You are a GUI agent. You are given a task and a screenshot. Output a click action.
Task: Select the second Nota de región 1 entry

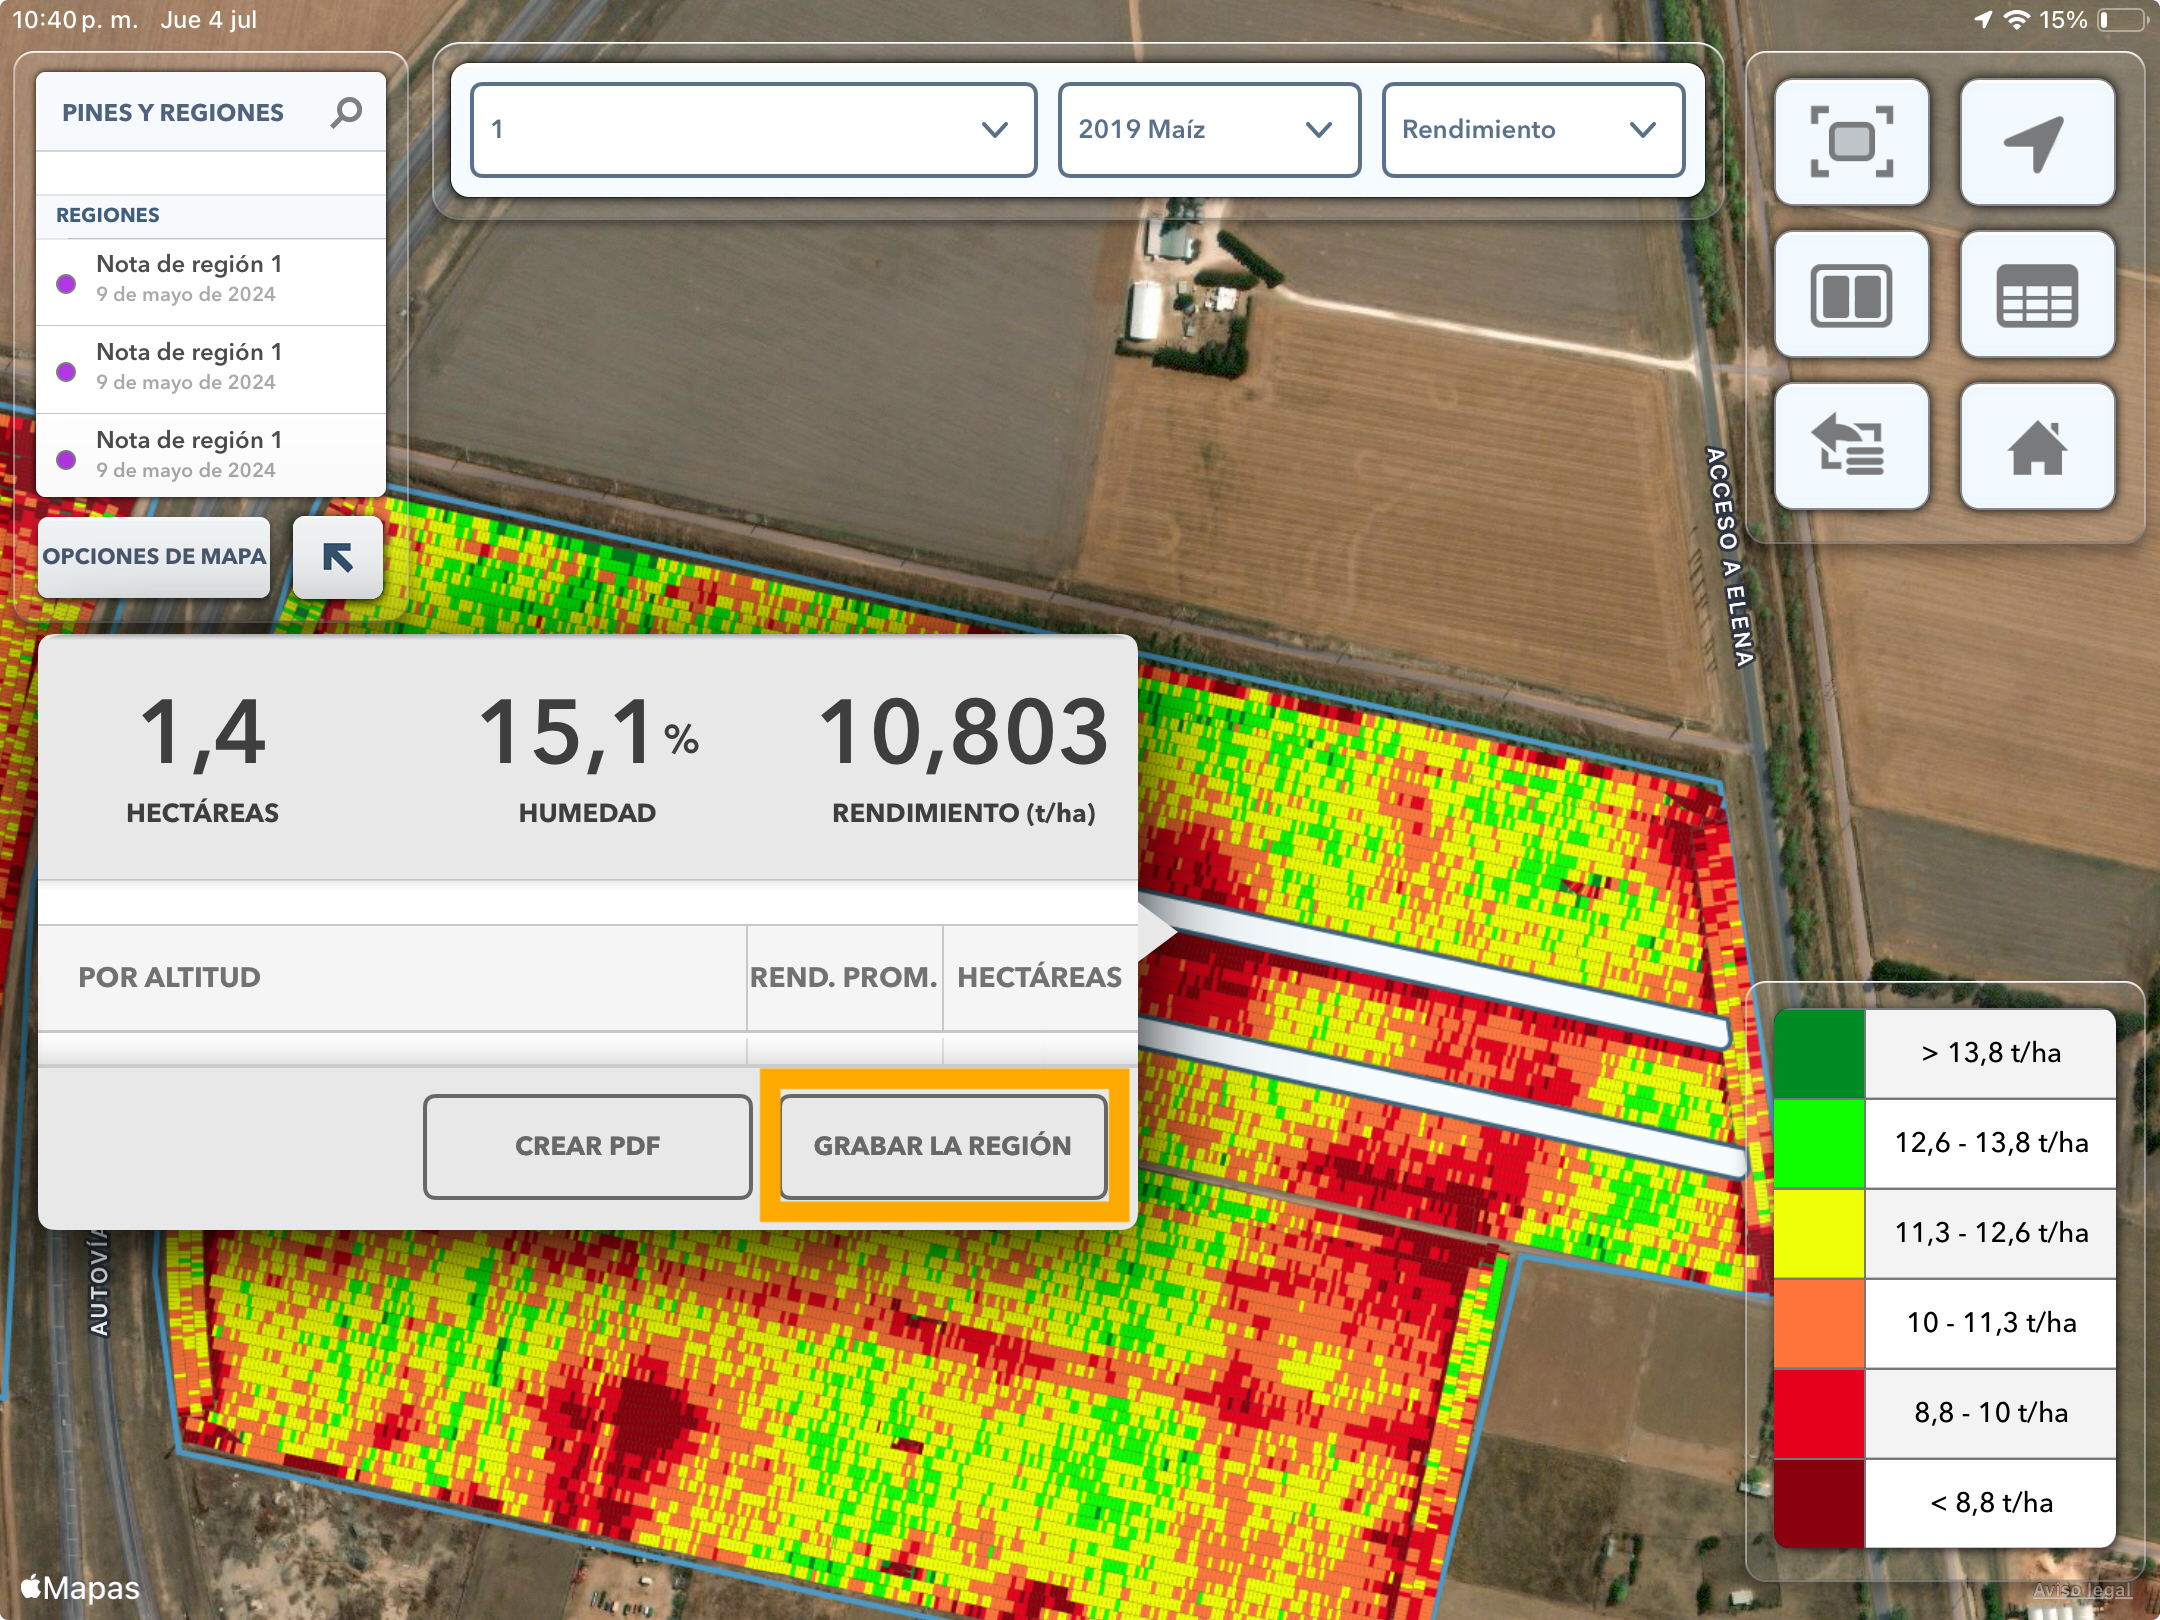pos(211,369)
